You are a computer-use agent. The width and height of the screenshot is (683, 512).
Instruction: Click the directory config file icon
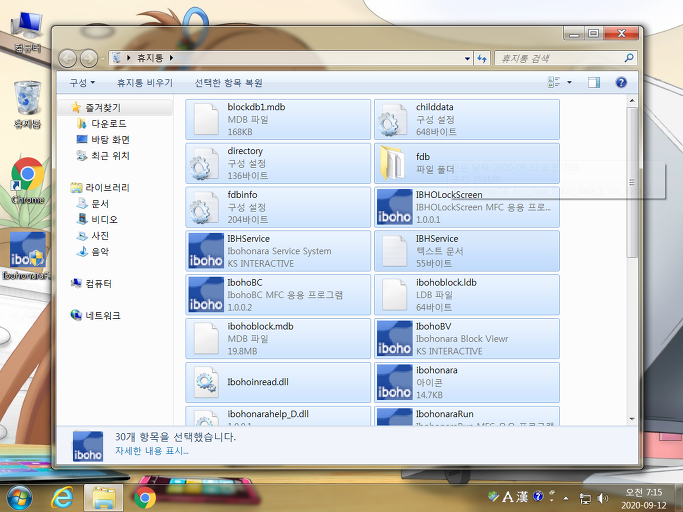(x=205, y=163)
